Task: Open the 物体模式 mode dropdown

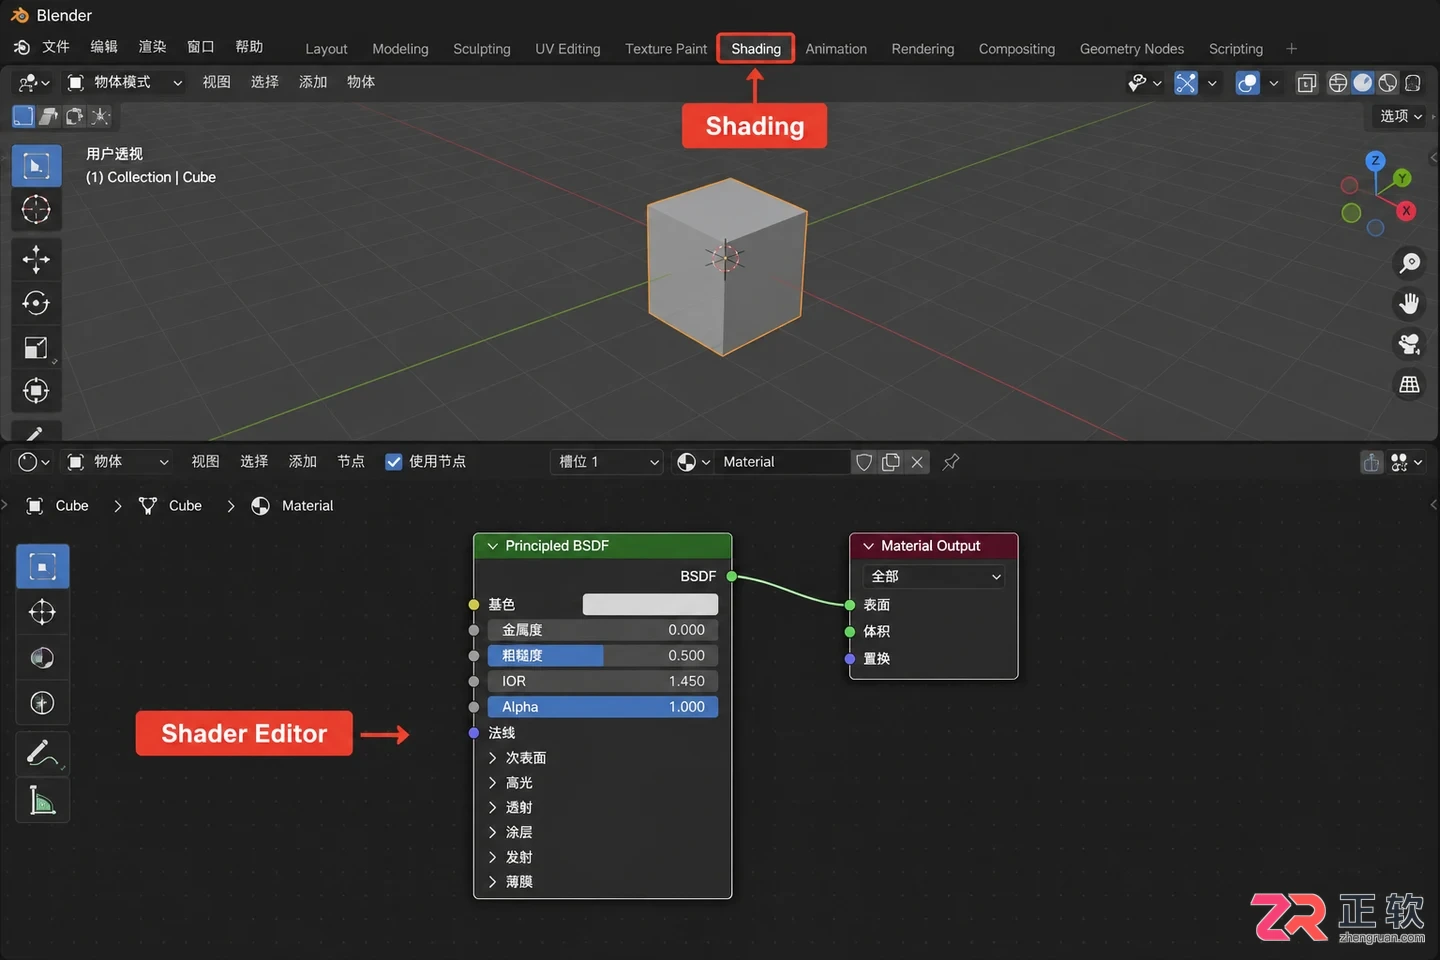Action: point(126,82)
